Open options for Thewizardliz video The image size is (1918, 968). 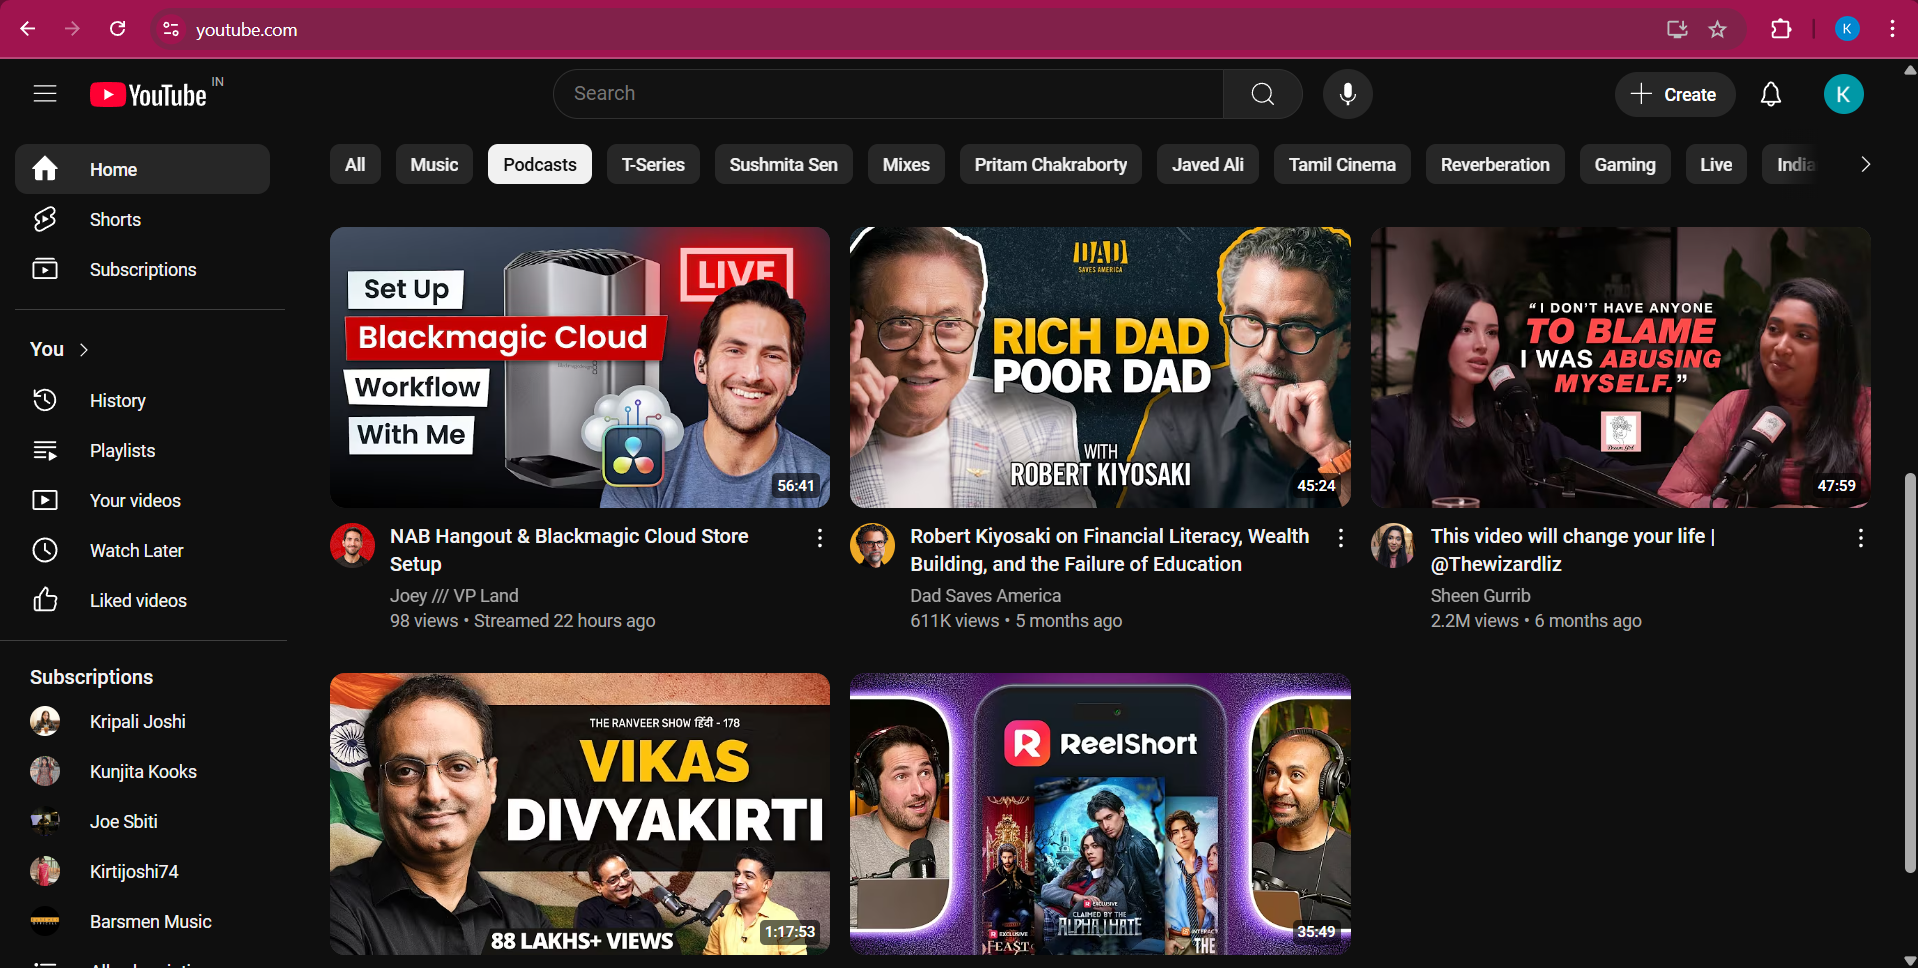(1861, 538)
